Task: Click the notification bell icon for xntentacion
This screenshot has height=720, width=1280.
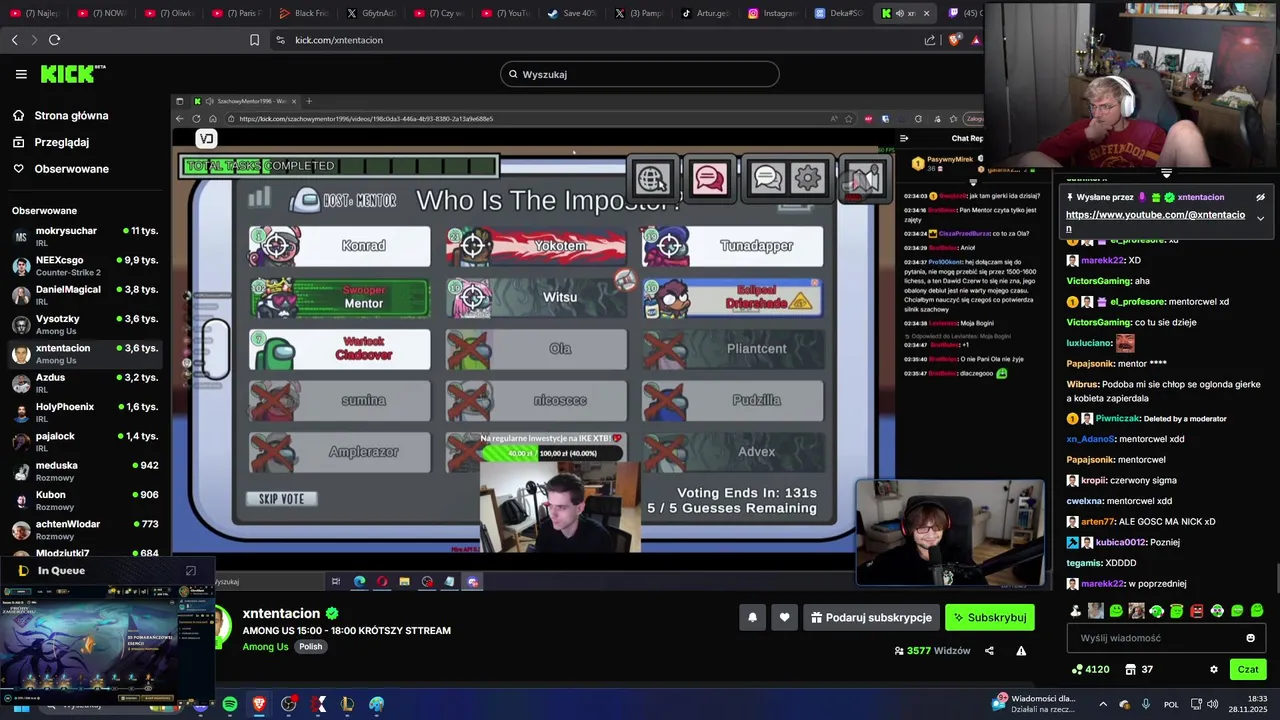Action: pos(753,618)
